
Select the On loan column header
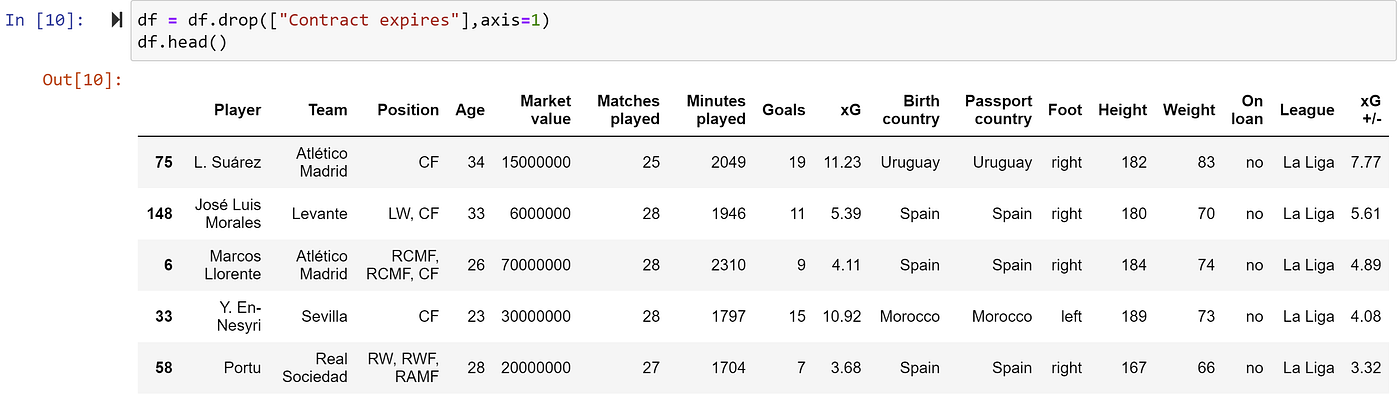[1252, 110]
